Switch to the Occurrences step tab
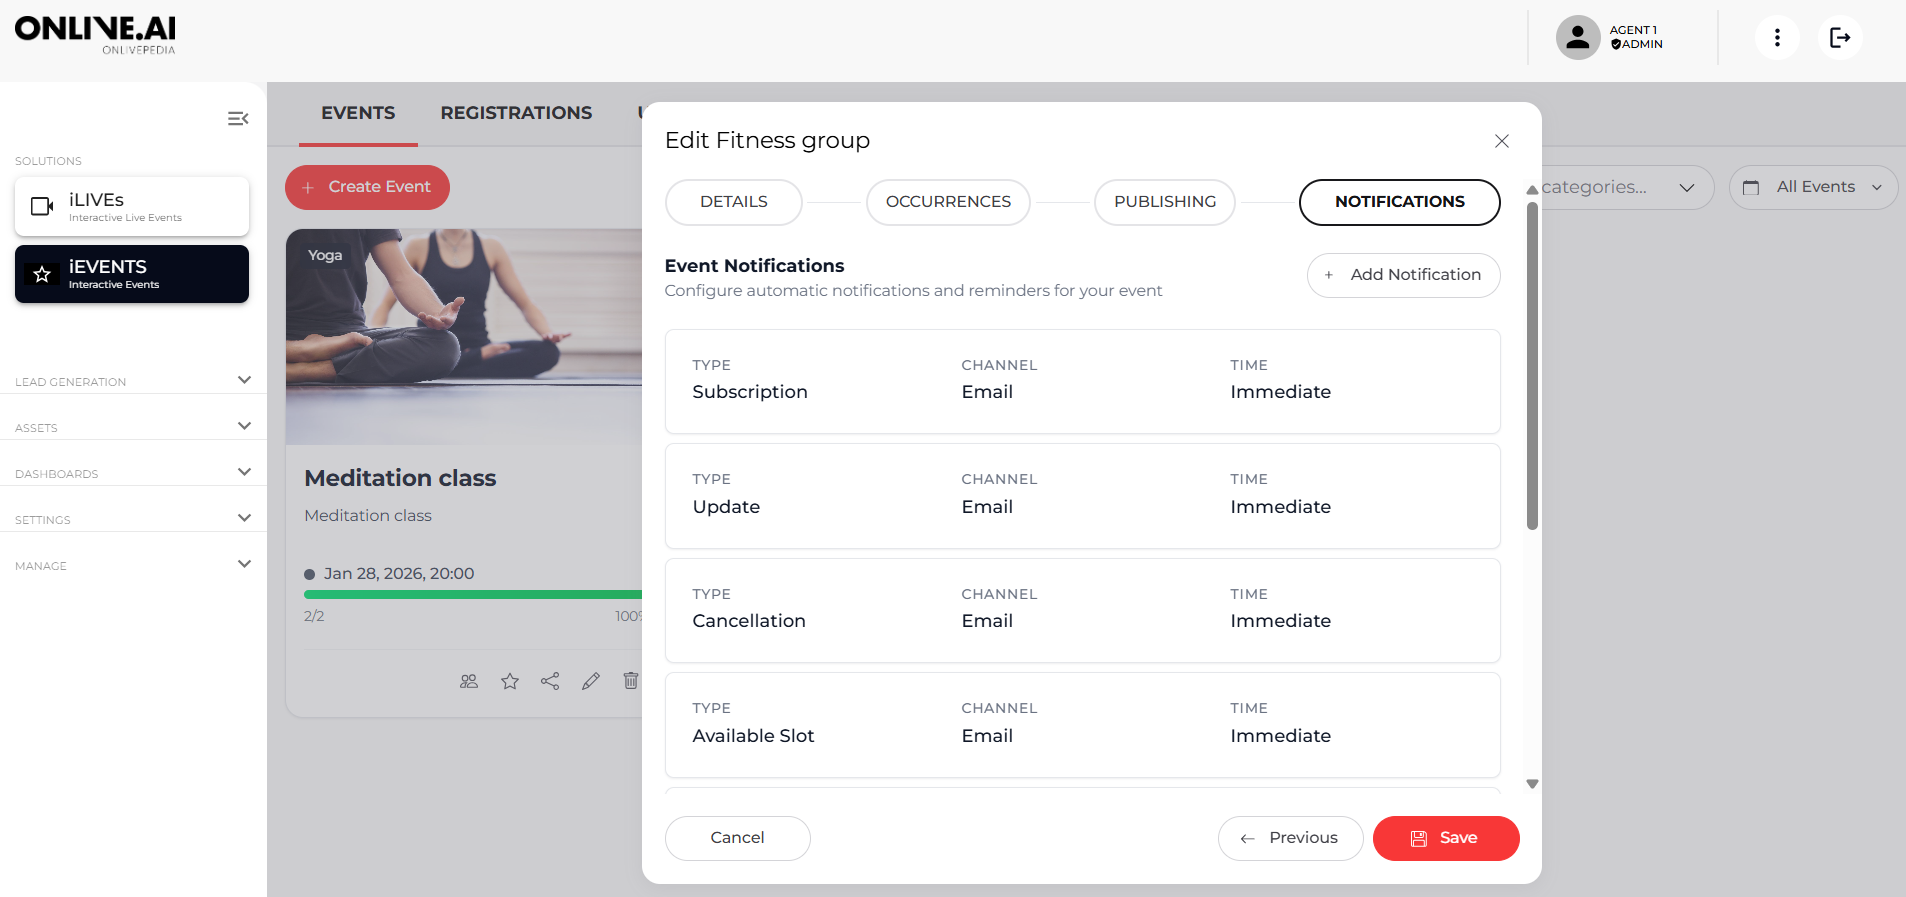Screen dimensions: 1906x897 pos(948,202)
